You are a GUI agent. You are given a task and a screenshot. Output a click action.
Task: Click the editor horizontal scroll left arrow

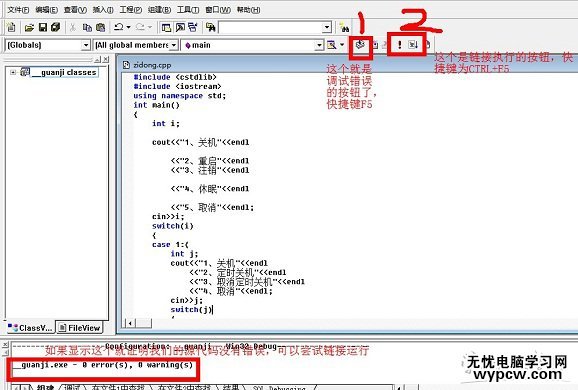click(130, 323)
